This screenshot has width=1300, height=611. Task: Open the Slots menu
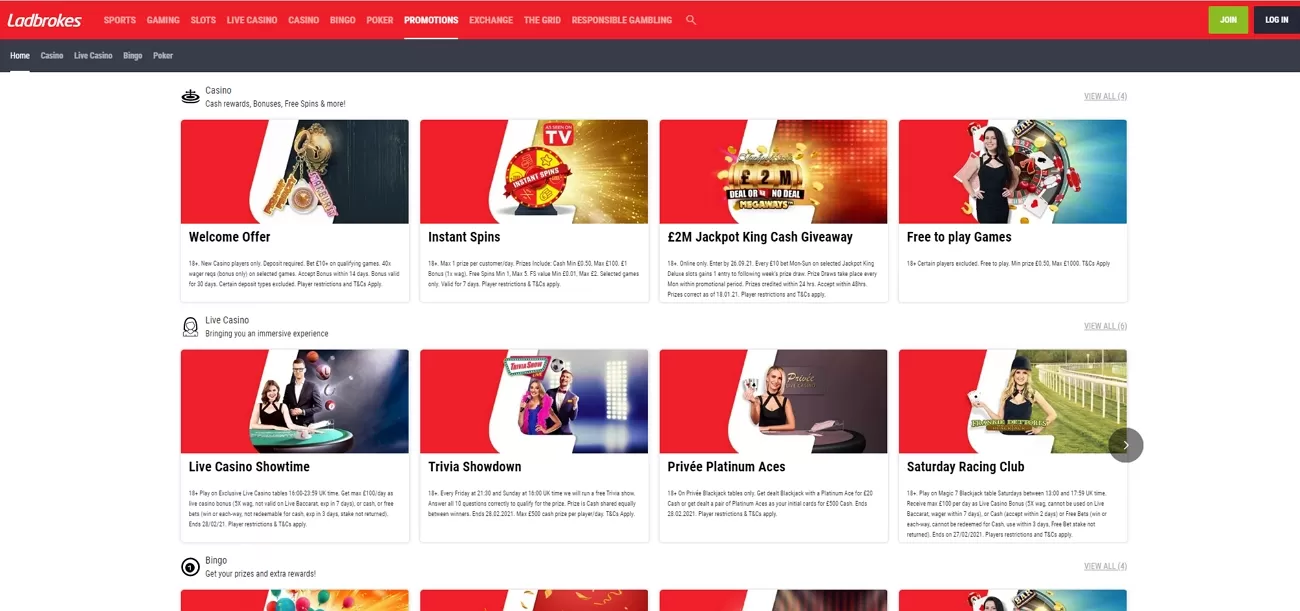(203, 20)
